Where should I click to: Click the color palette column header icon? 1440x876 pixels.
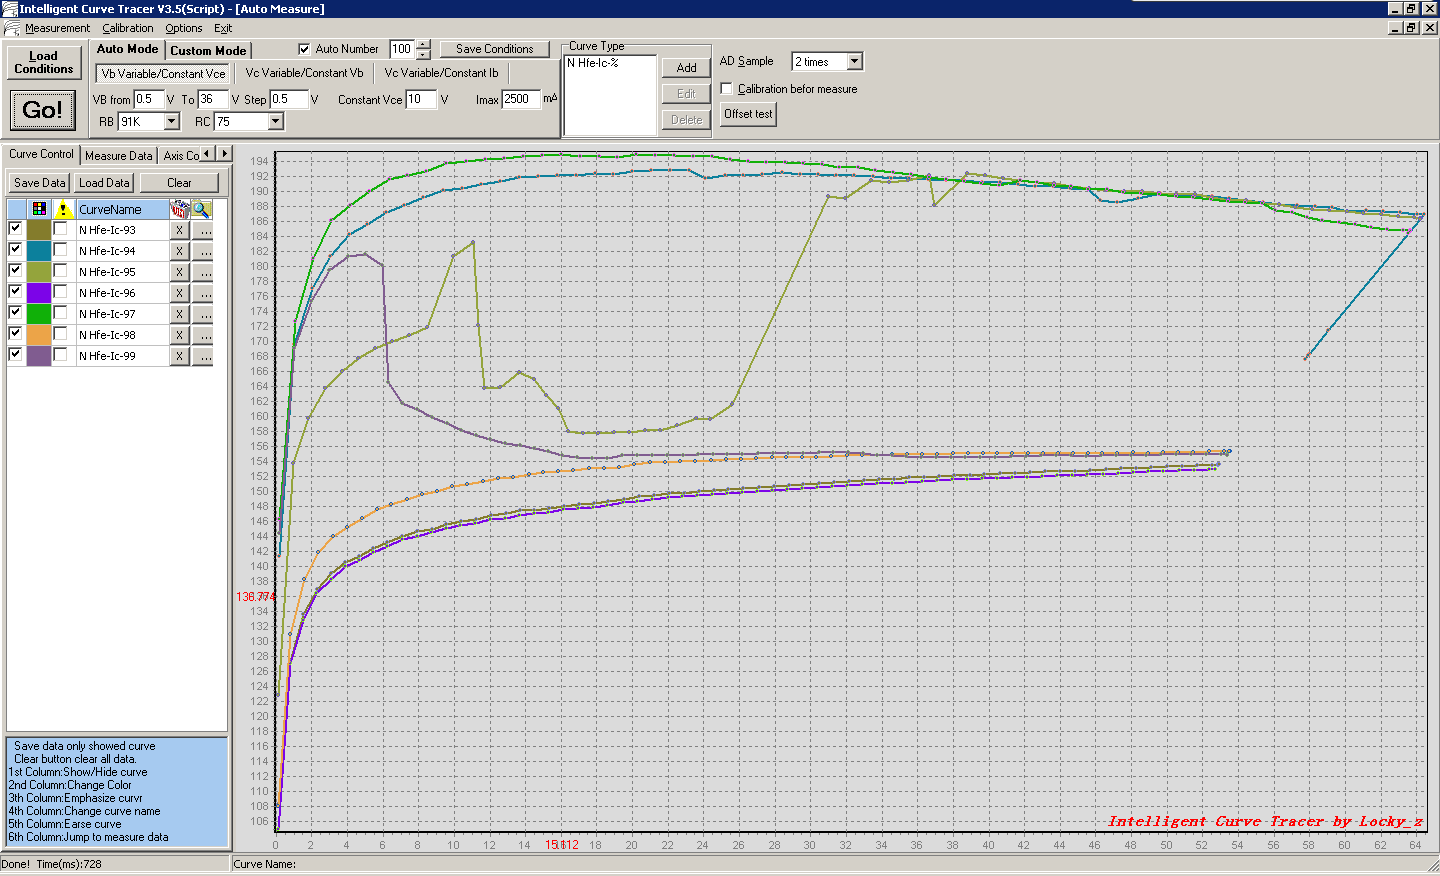[39, 209]
